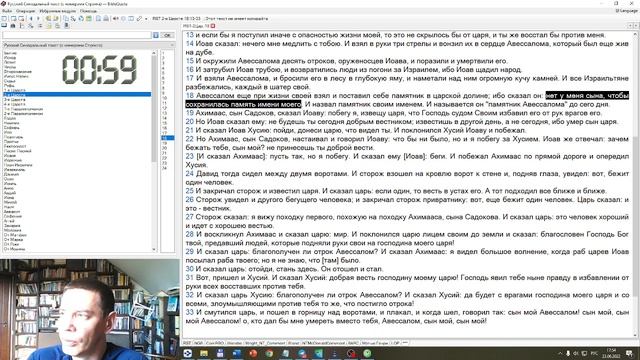The width and height of the screenshot is (640, 360).
Task: Open the Избранные модули menu
Action: (58, 11)
